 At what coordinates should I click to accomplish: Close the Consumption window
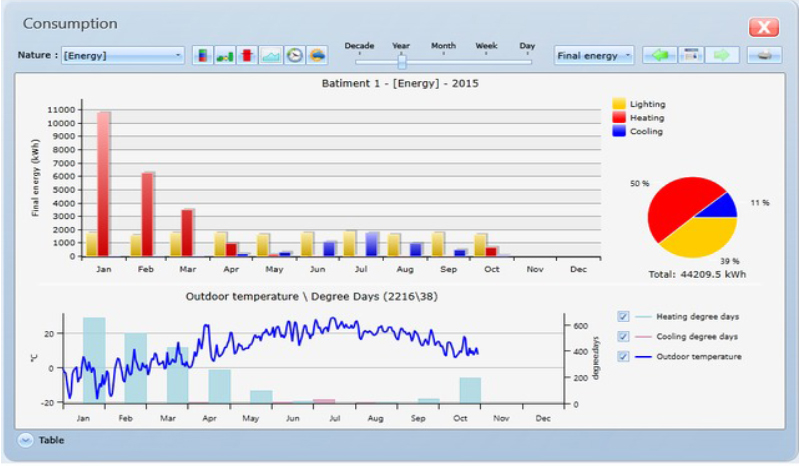[x=763, y=27]
